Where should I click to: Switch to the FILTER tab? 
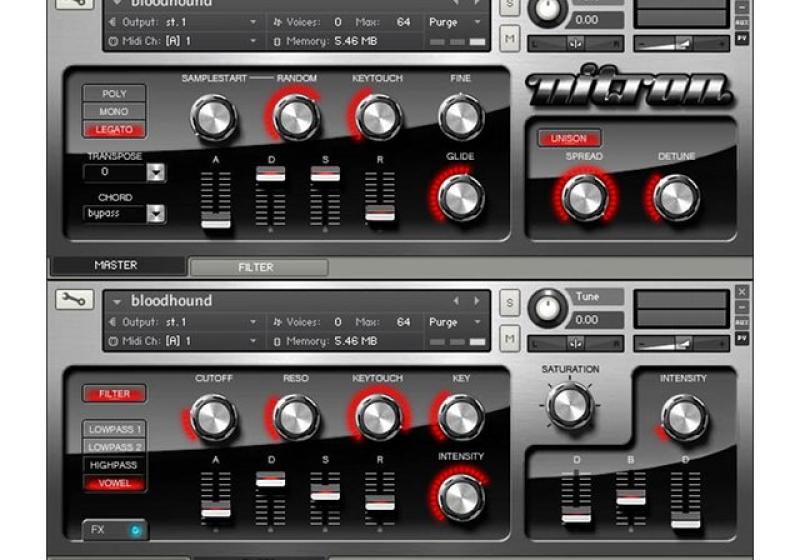(258, 267)
